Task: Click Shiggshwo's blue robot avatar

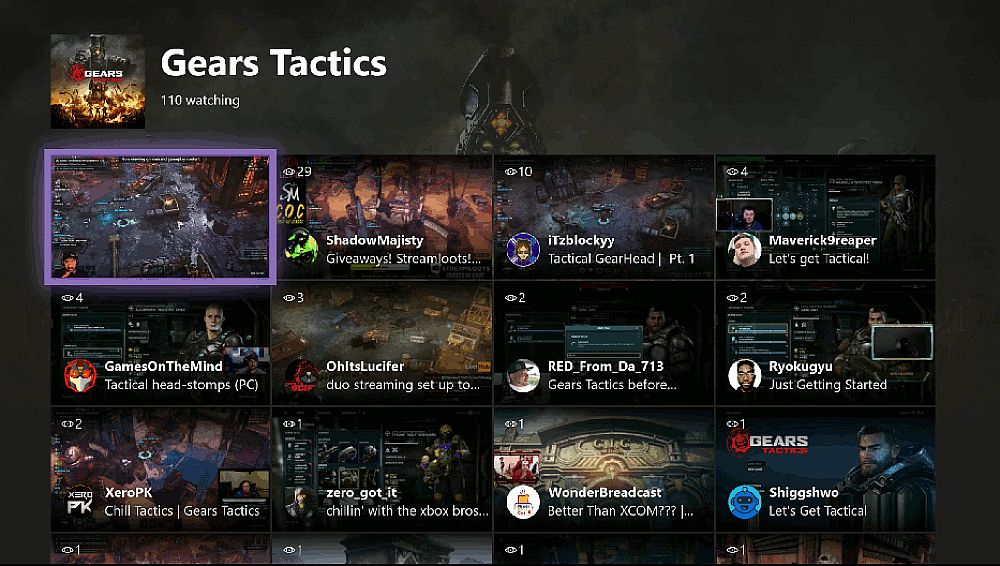Action: pyautogui.click(x=745, y=502)
